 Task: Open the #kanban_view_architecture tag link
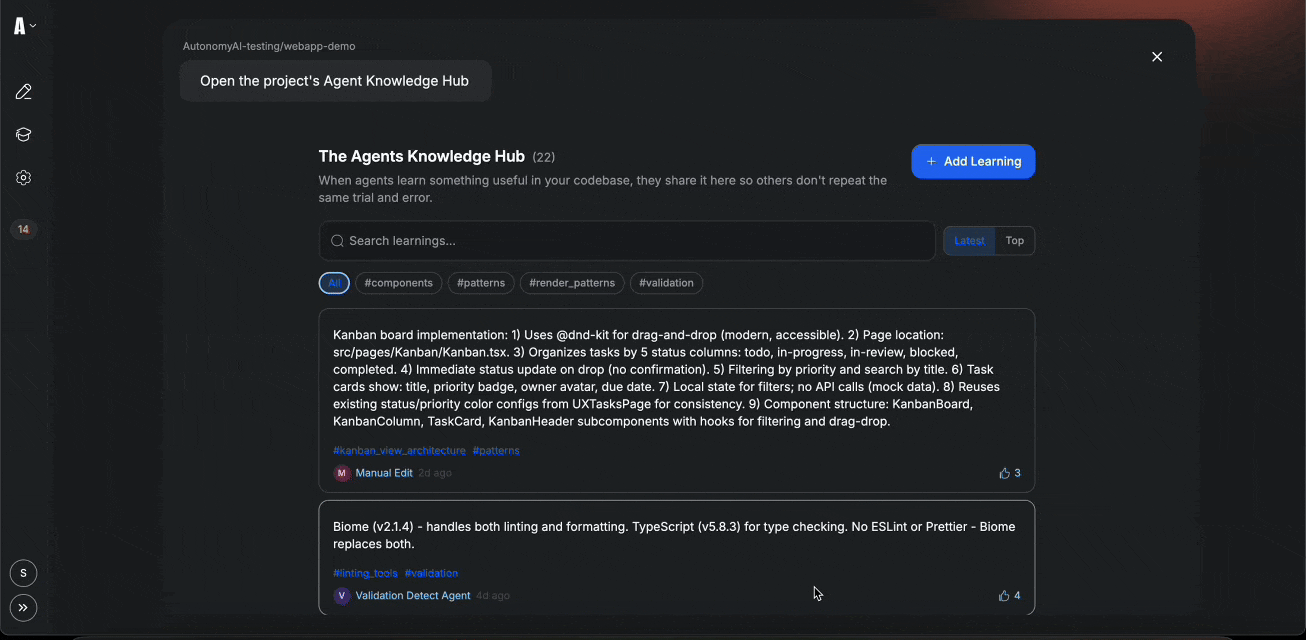399,451
